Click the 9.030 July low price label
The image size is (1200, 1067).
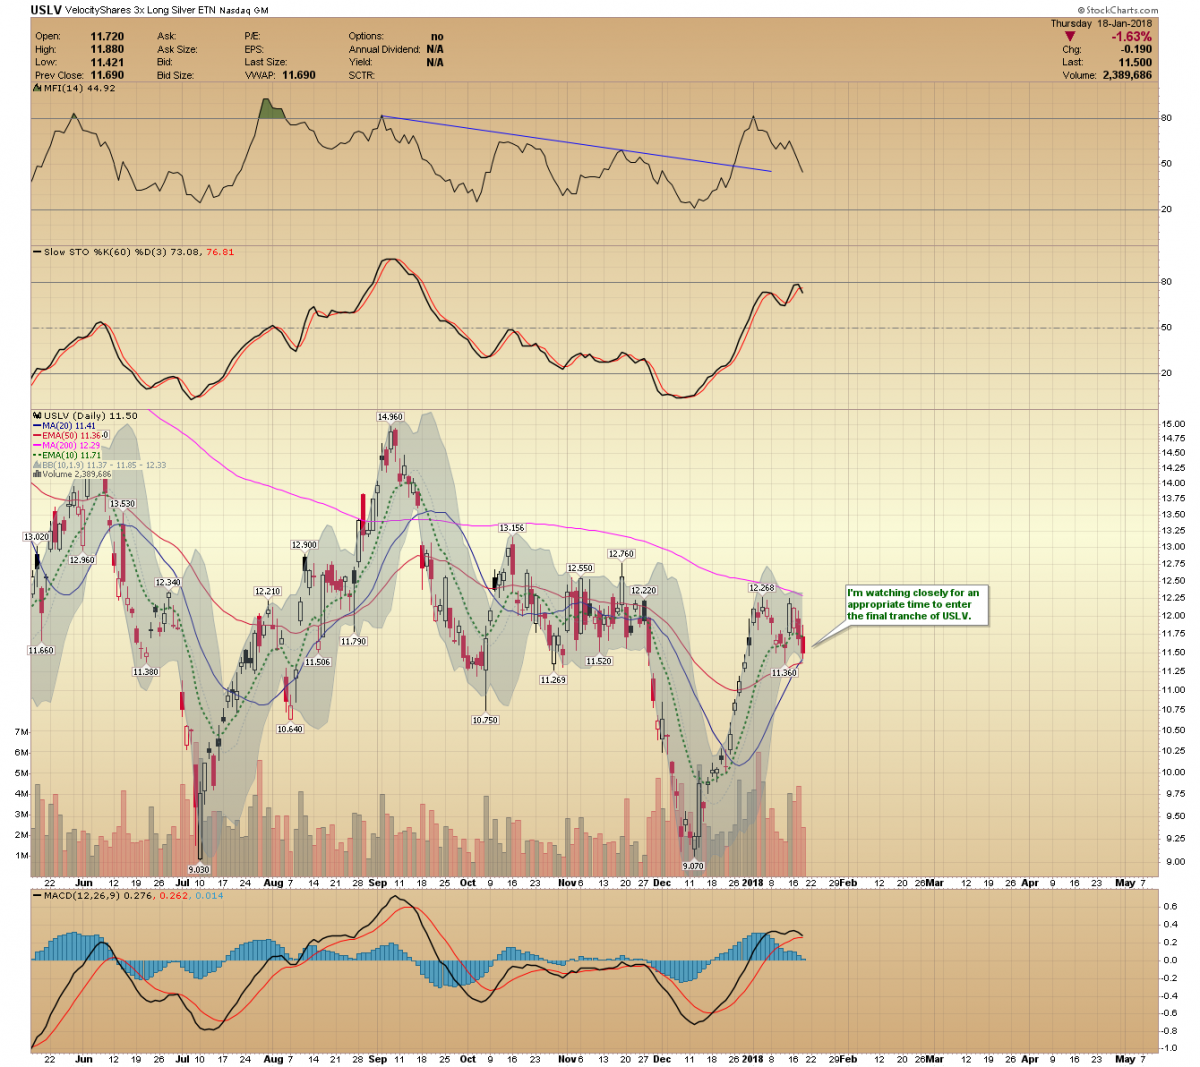point(199,870)
